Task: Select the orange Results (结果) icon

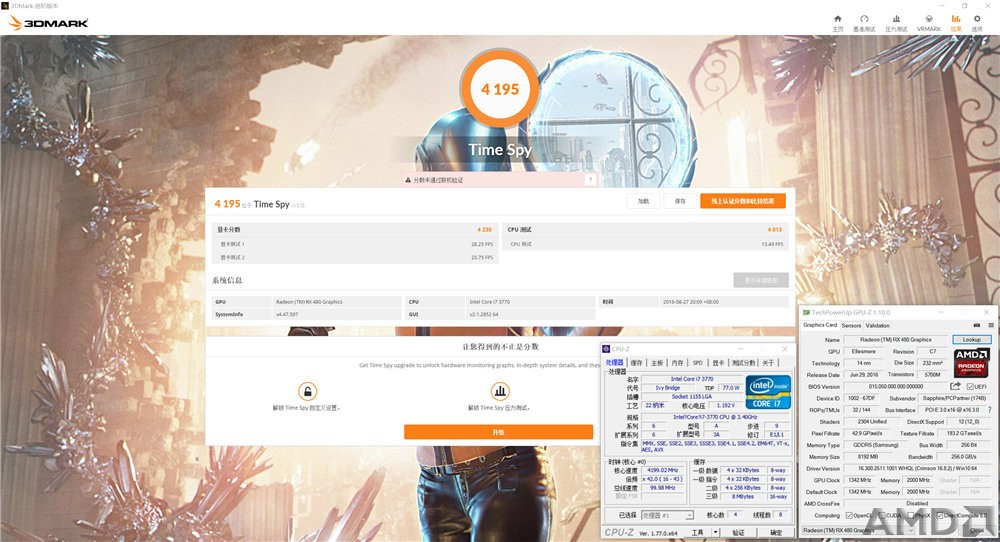Action: click(956, 19)
